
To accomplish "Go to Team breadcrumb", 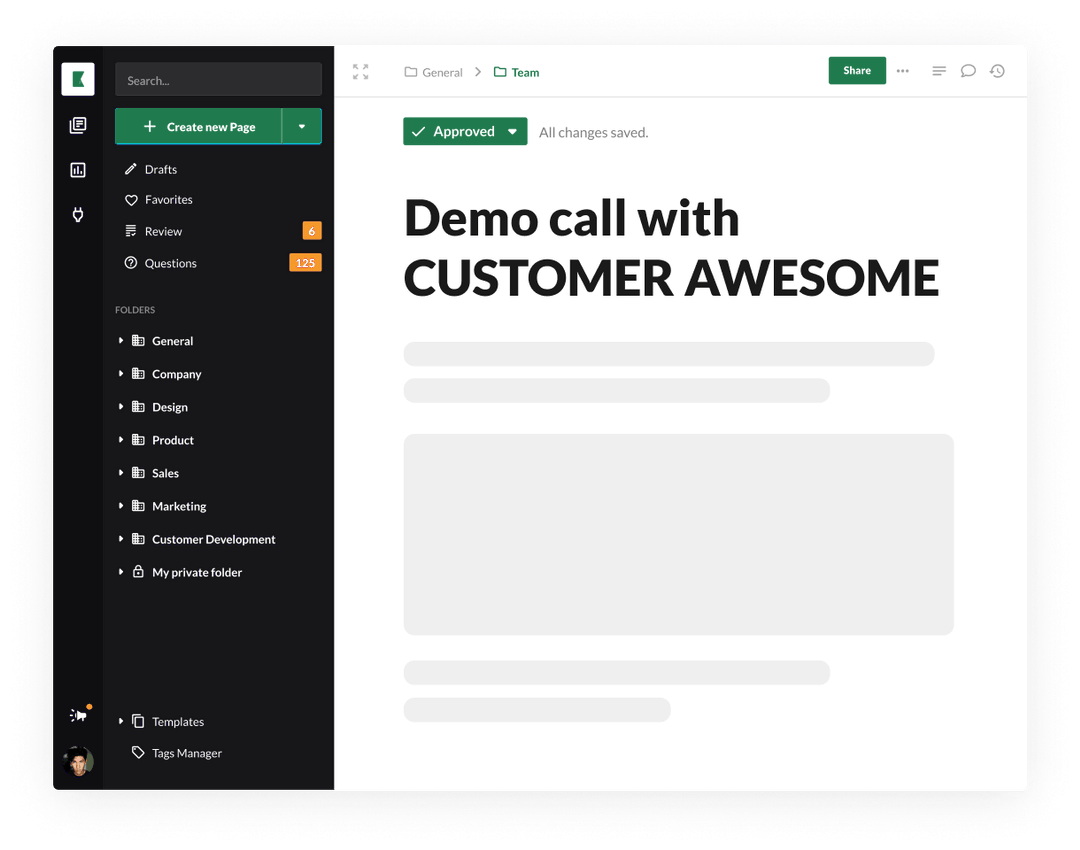I will coord(517,72).
